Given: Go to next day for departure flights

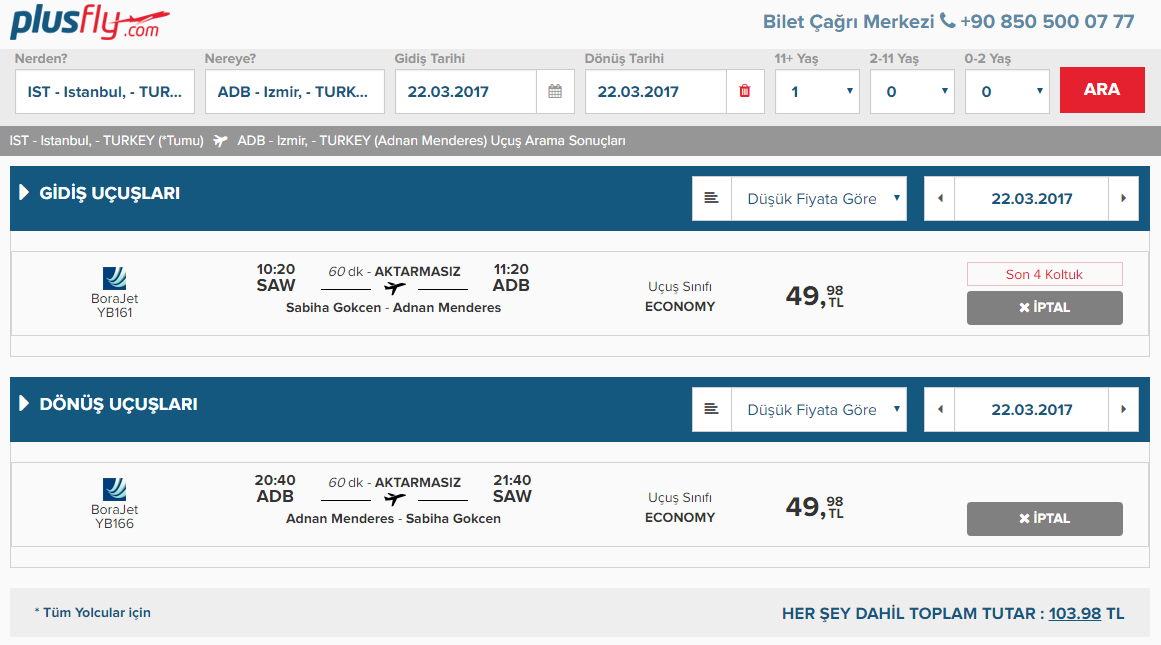Looking at the screenshot, I should point(1123,199).
